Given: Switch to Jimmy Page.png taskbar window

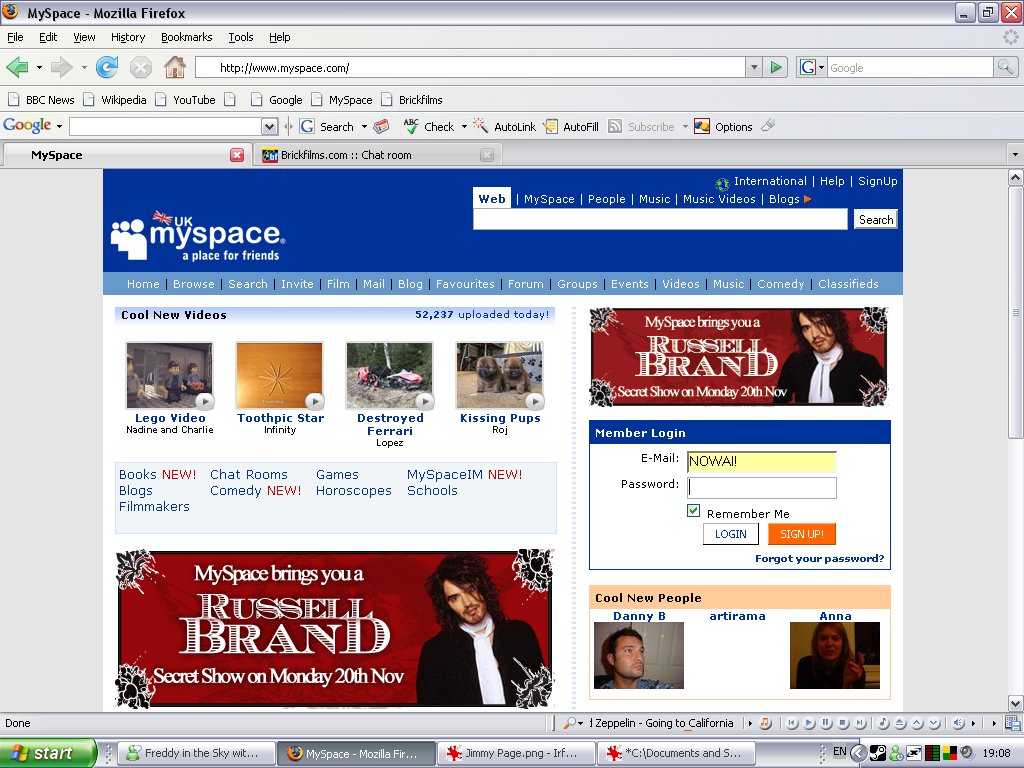Looking at the screenshot, I should pos(517,753).
